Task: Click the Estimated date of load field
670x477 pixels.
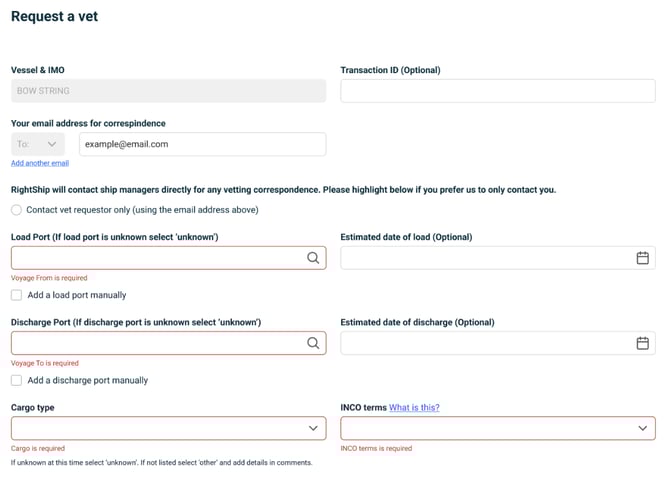Action: pos(485,258)
